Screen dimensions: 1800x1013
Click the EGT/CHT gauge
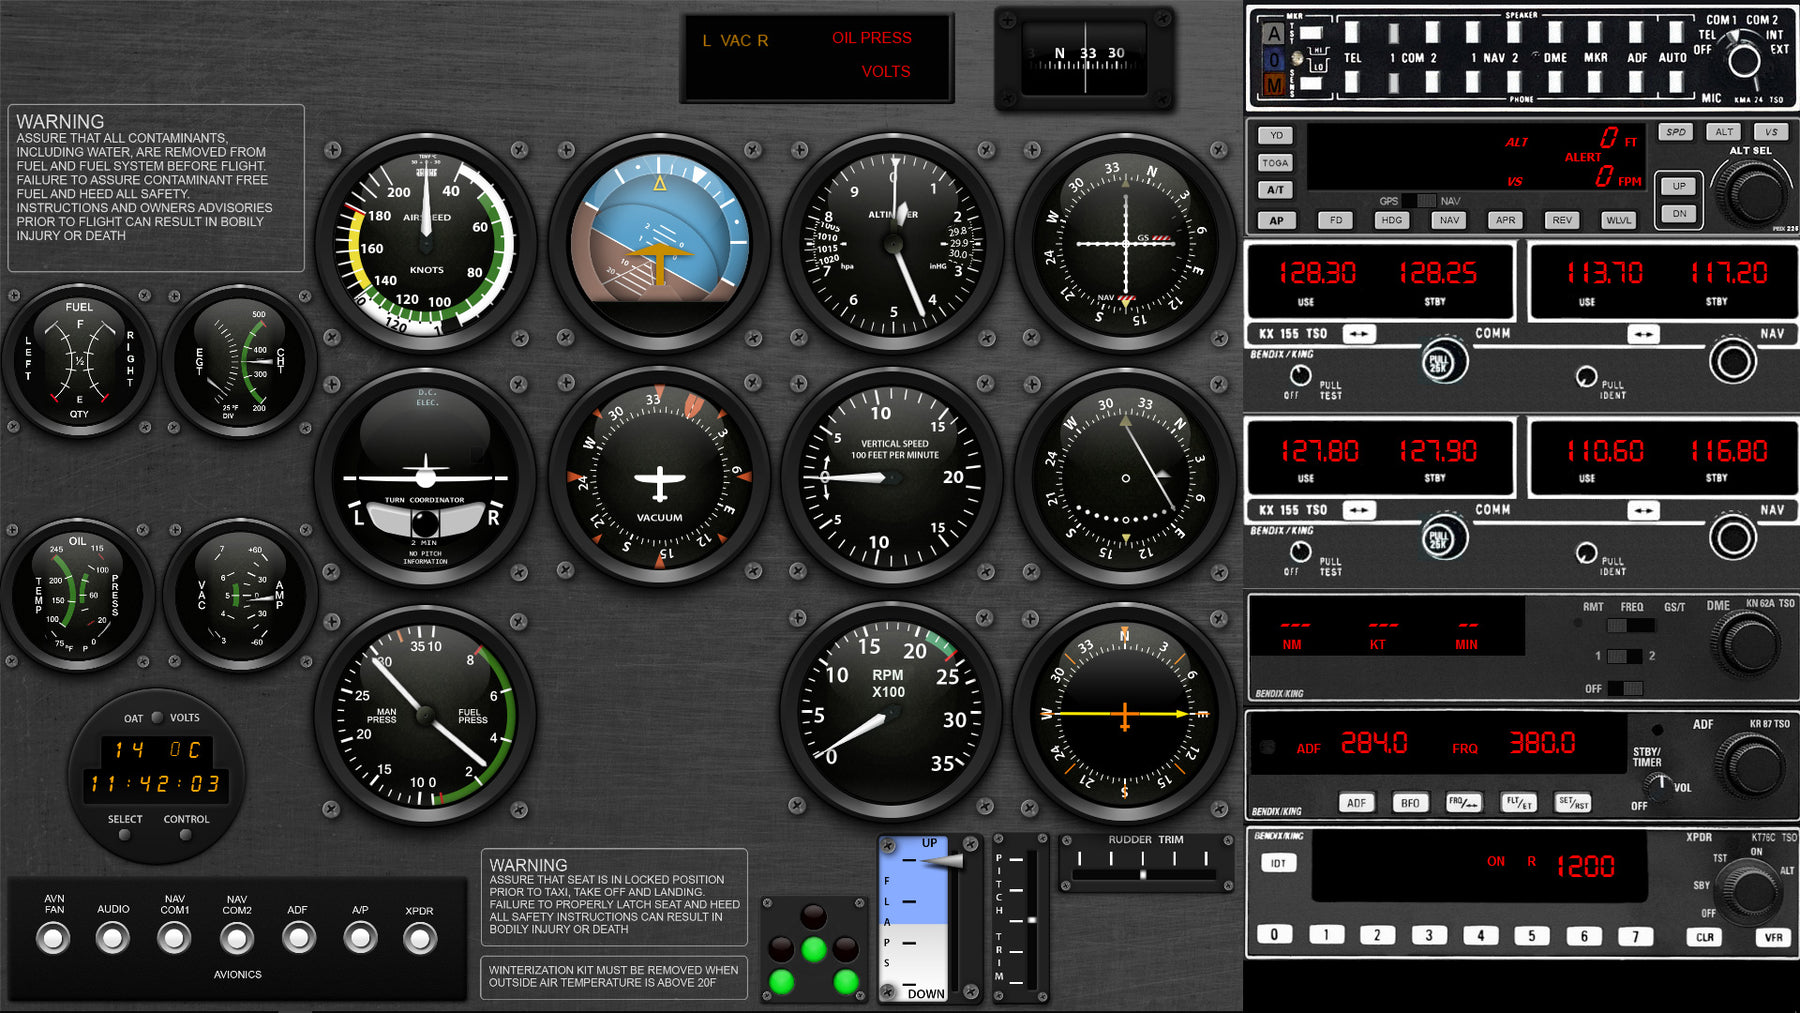(x=240, y=361)
